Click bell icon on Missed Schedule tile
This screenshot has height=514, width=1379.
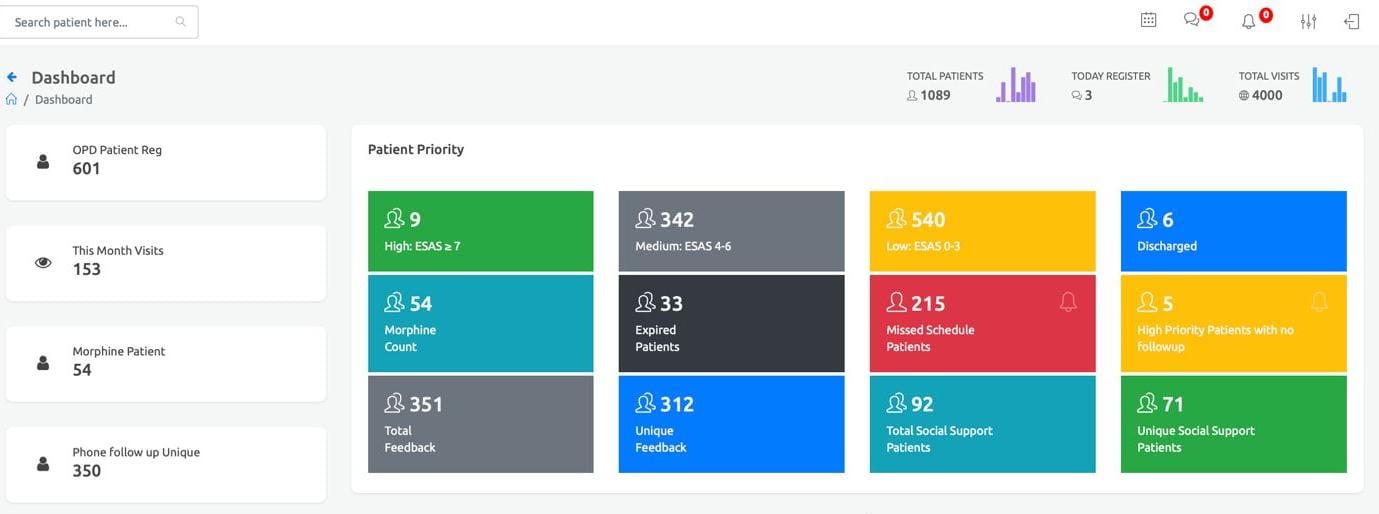1068,301
